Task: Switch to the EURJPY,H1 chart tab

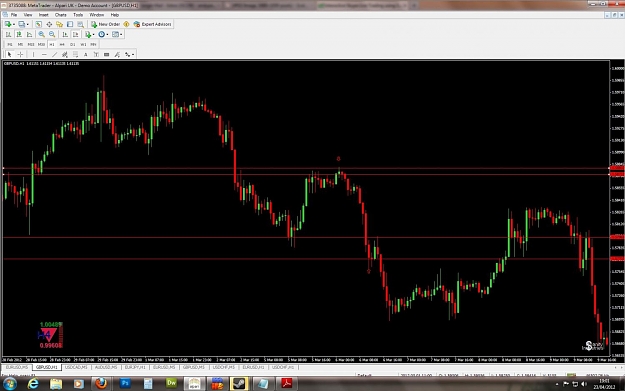Action: pos(135,367)
